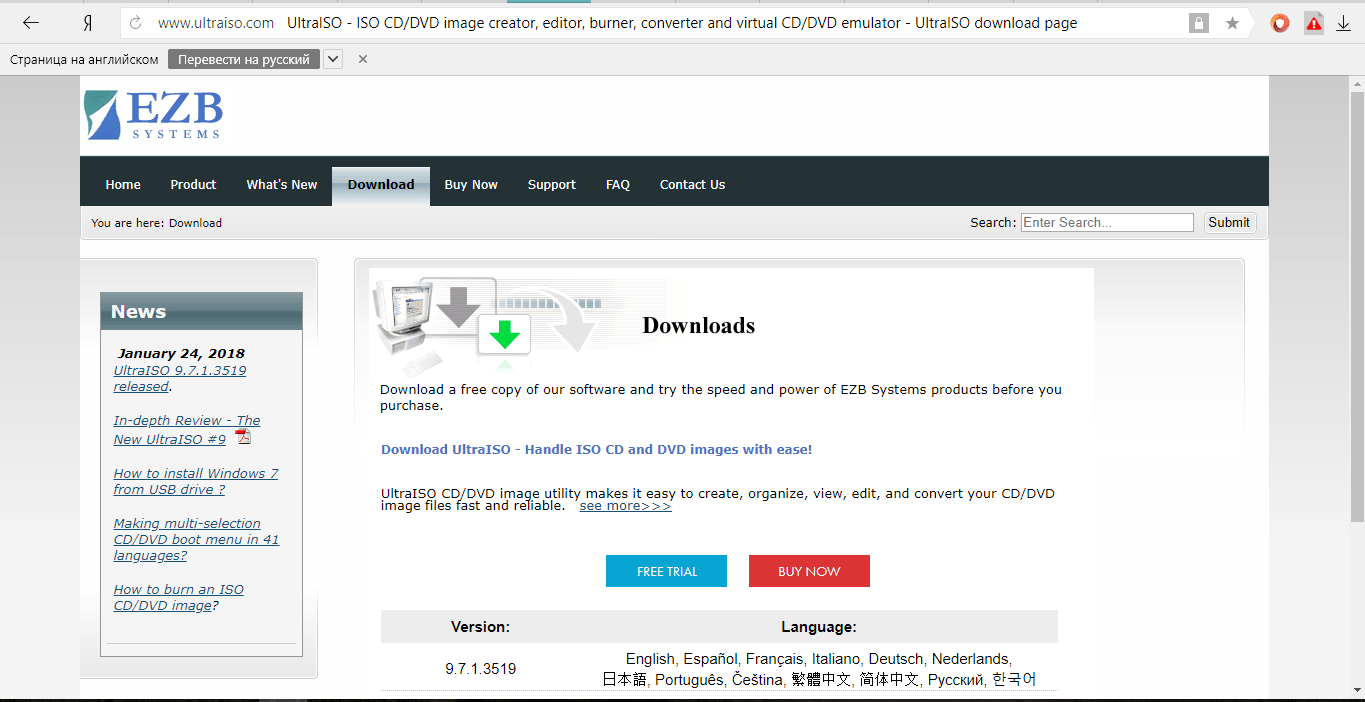The image size is (1365, 702).
Task: Open How to install Windows 7 from USB link
Action: pyautogui.click(x=196, y=481)
